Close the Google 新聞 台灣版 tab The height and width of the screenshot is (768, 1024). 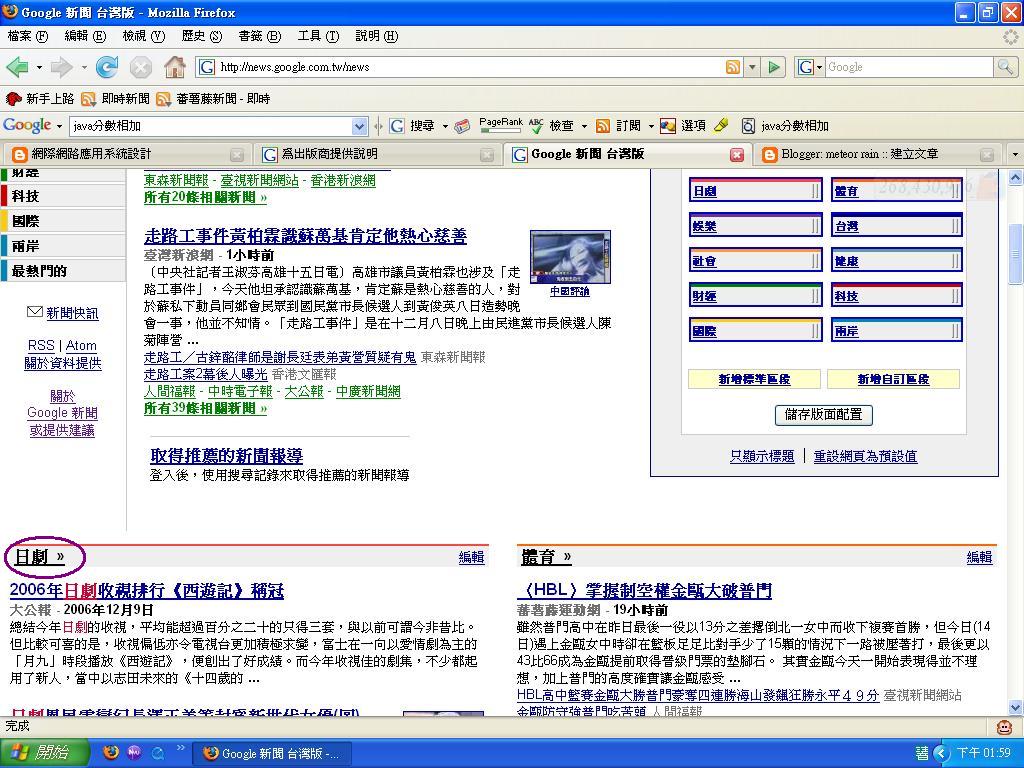click(x=737, y=155)
